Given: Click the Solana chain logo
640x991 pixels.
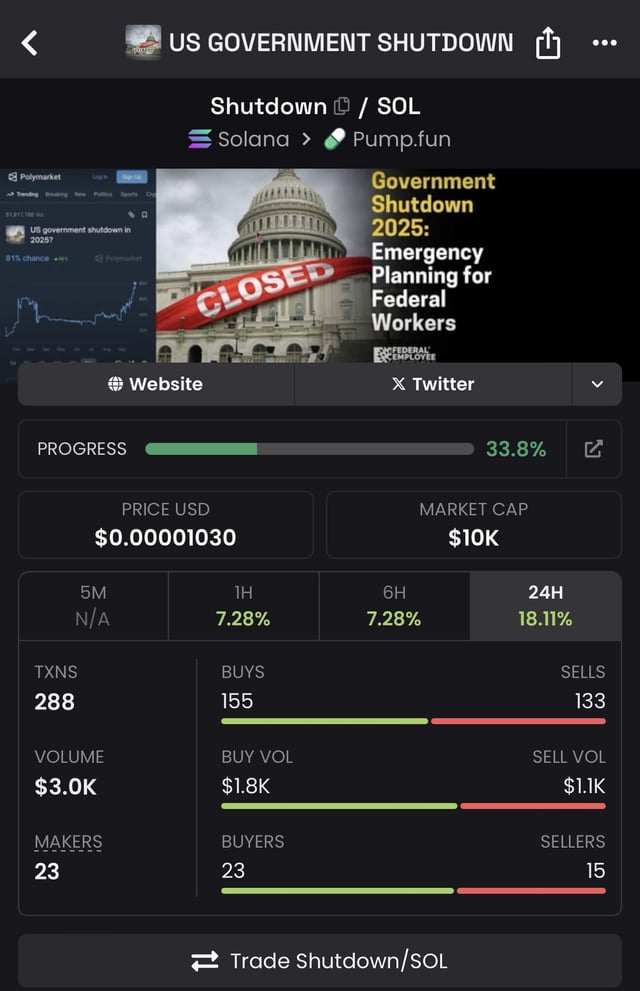Looking at the screenshot, I should [200, 139].
